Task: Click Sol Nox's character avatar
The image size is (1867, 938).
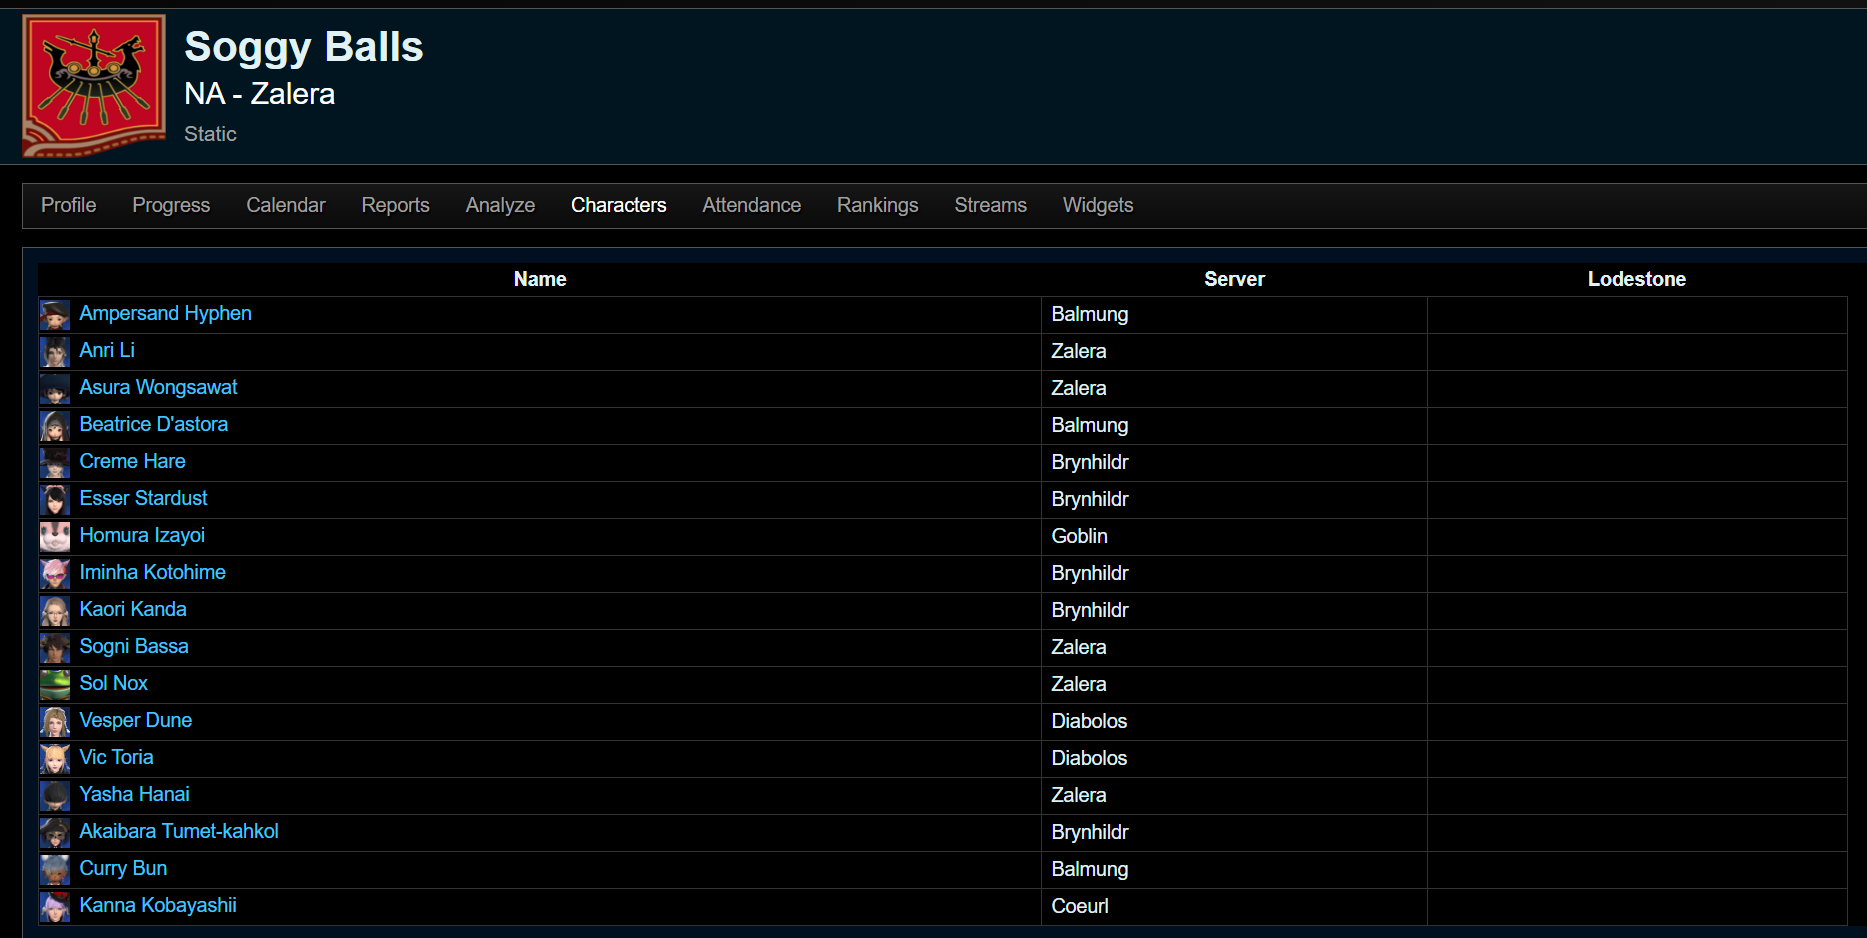Action: [x=55, y=685]
